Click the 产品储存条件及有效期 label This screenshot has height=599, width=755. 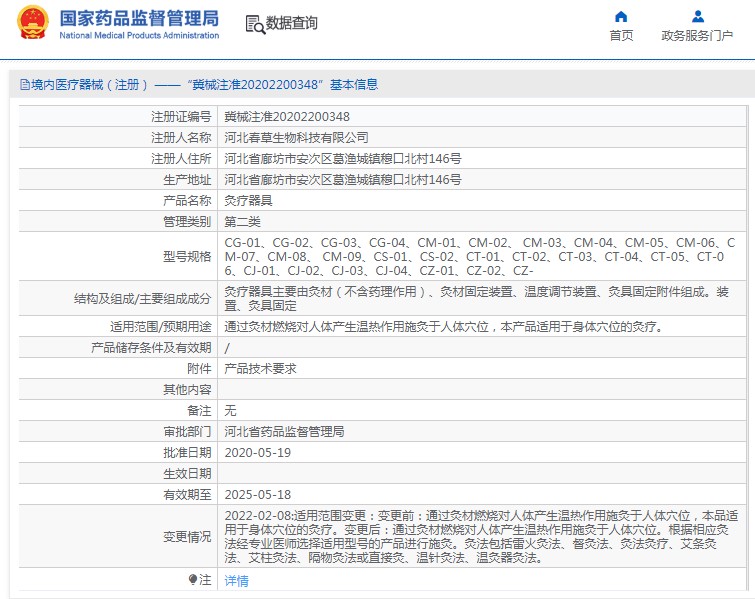pos(151,348)
